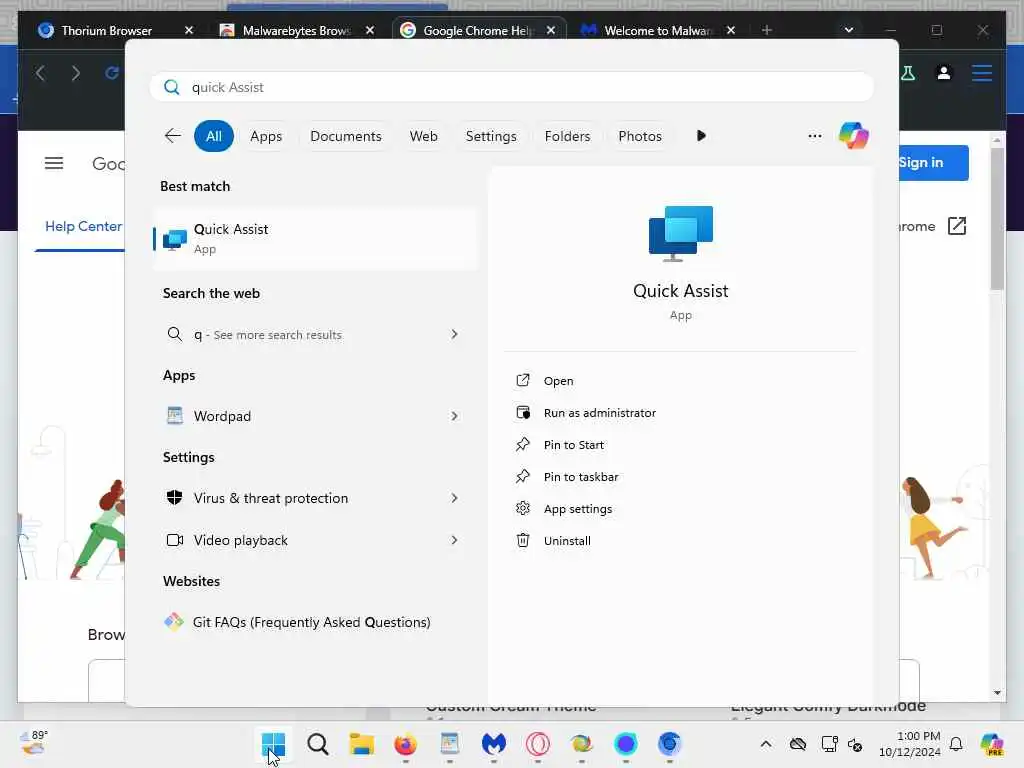The height and width of the screenshot is (768, 1024).
Task: Go forward in browser history
Action: 76,72
